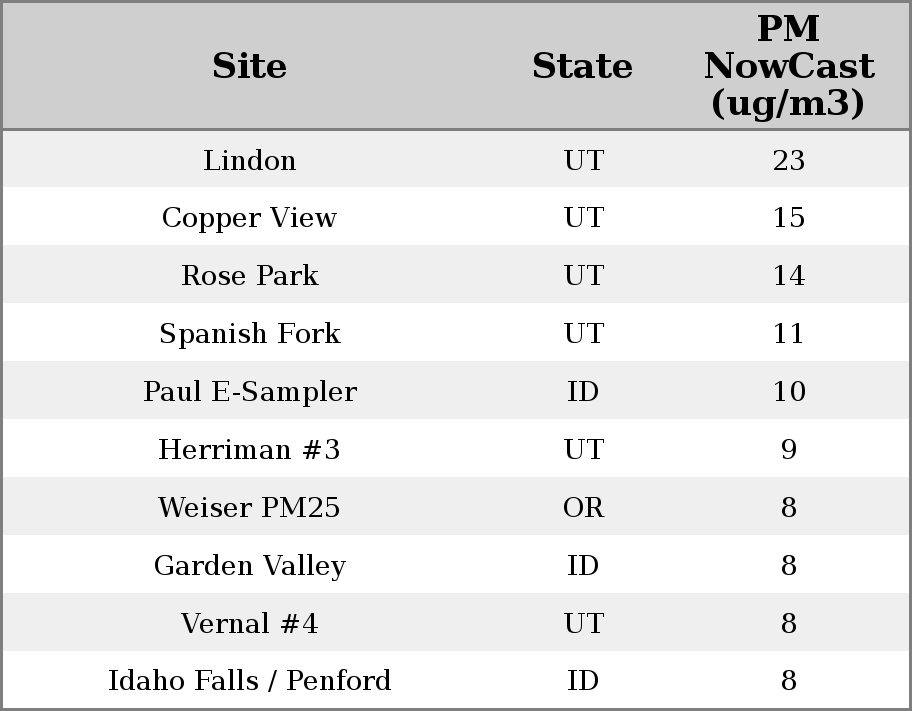Select the Copper View site cell
Image resolution: width=912 pixels, height=711 pixels.
click(249, 218)
